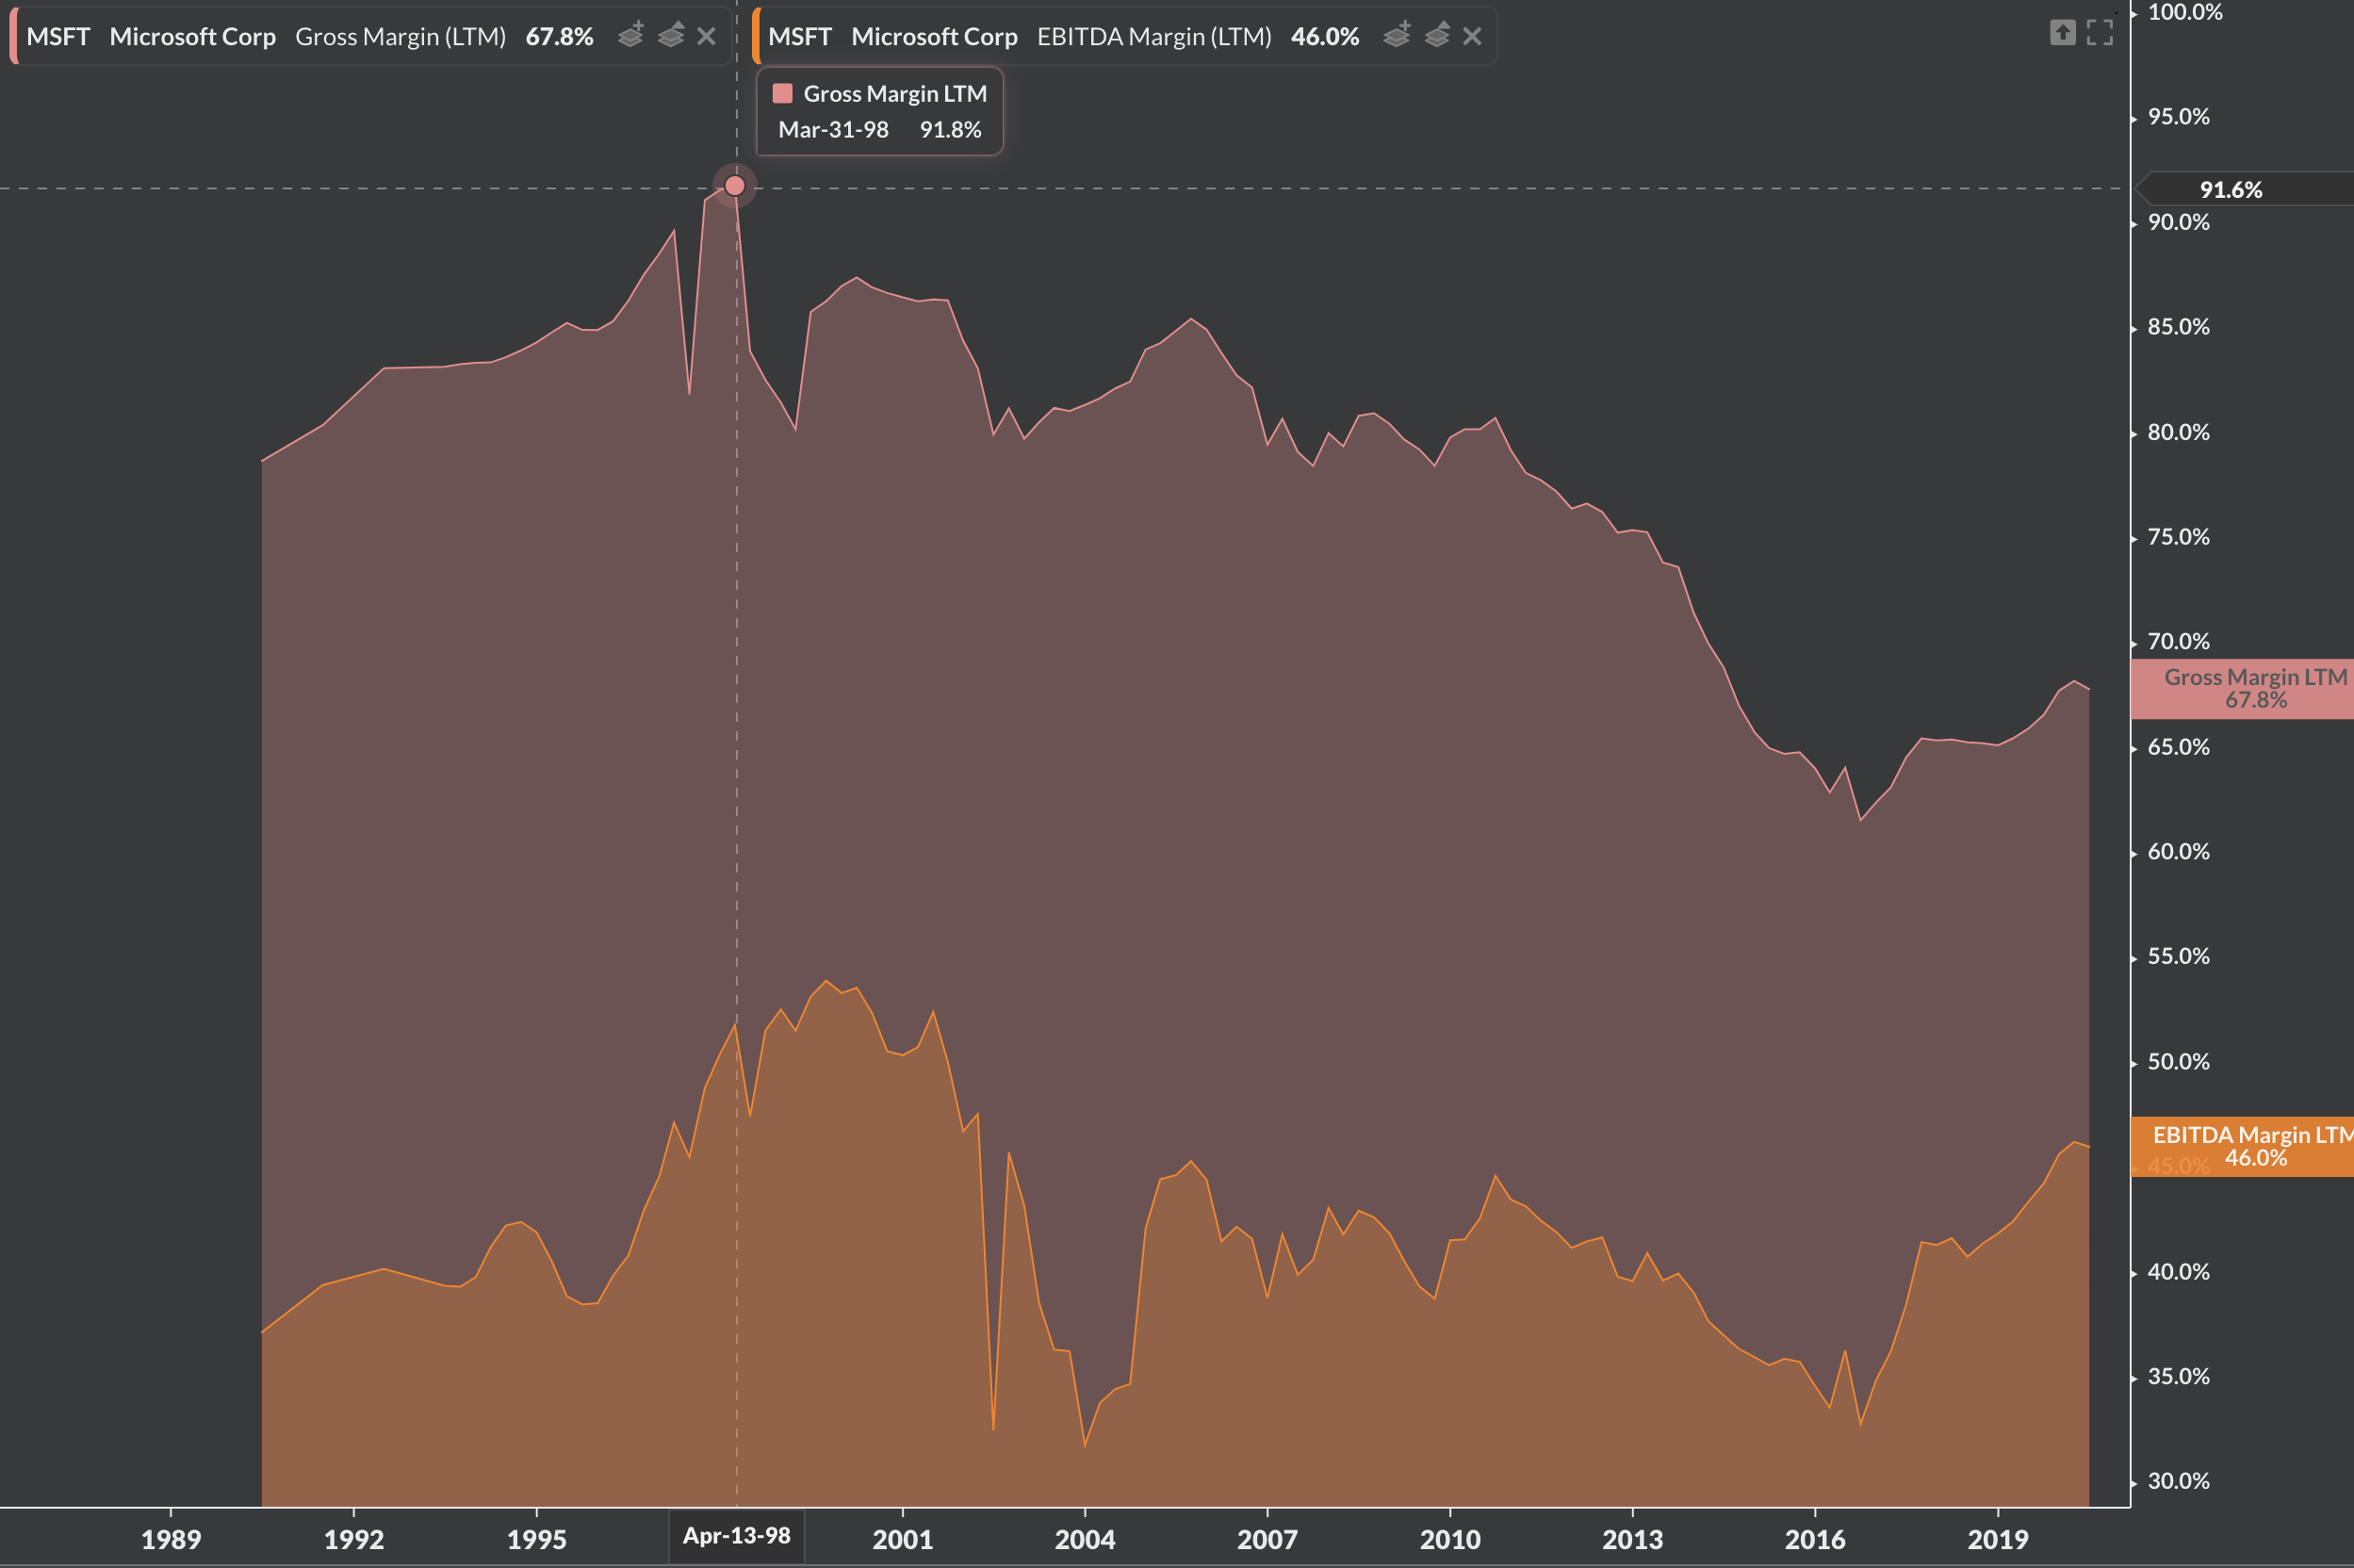Click the pink Gross Margin color bar
This screenshot has width=2354, height=1568.
point(13,36)
